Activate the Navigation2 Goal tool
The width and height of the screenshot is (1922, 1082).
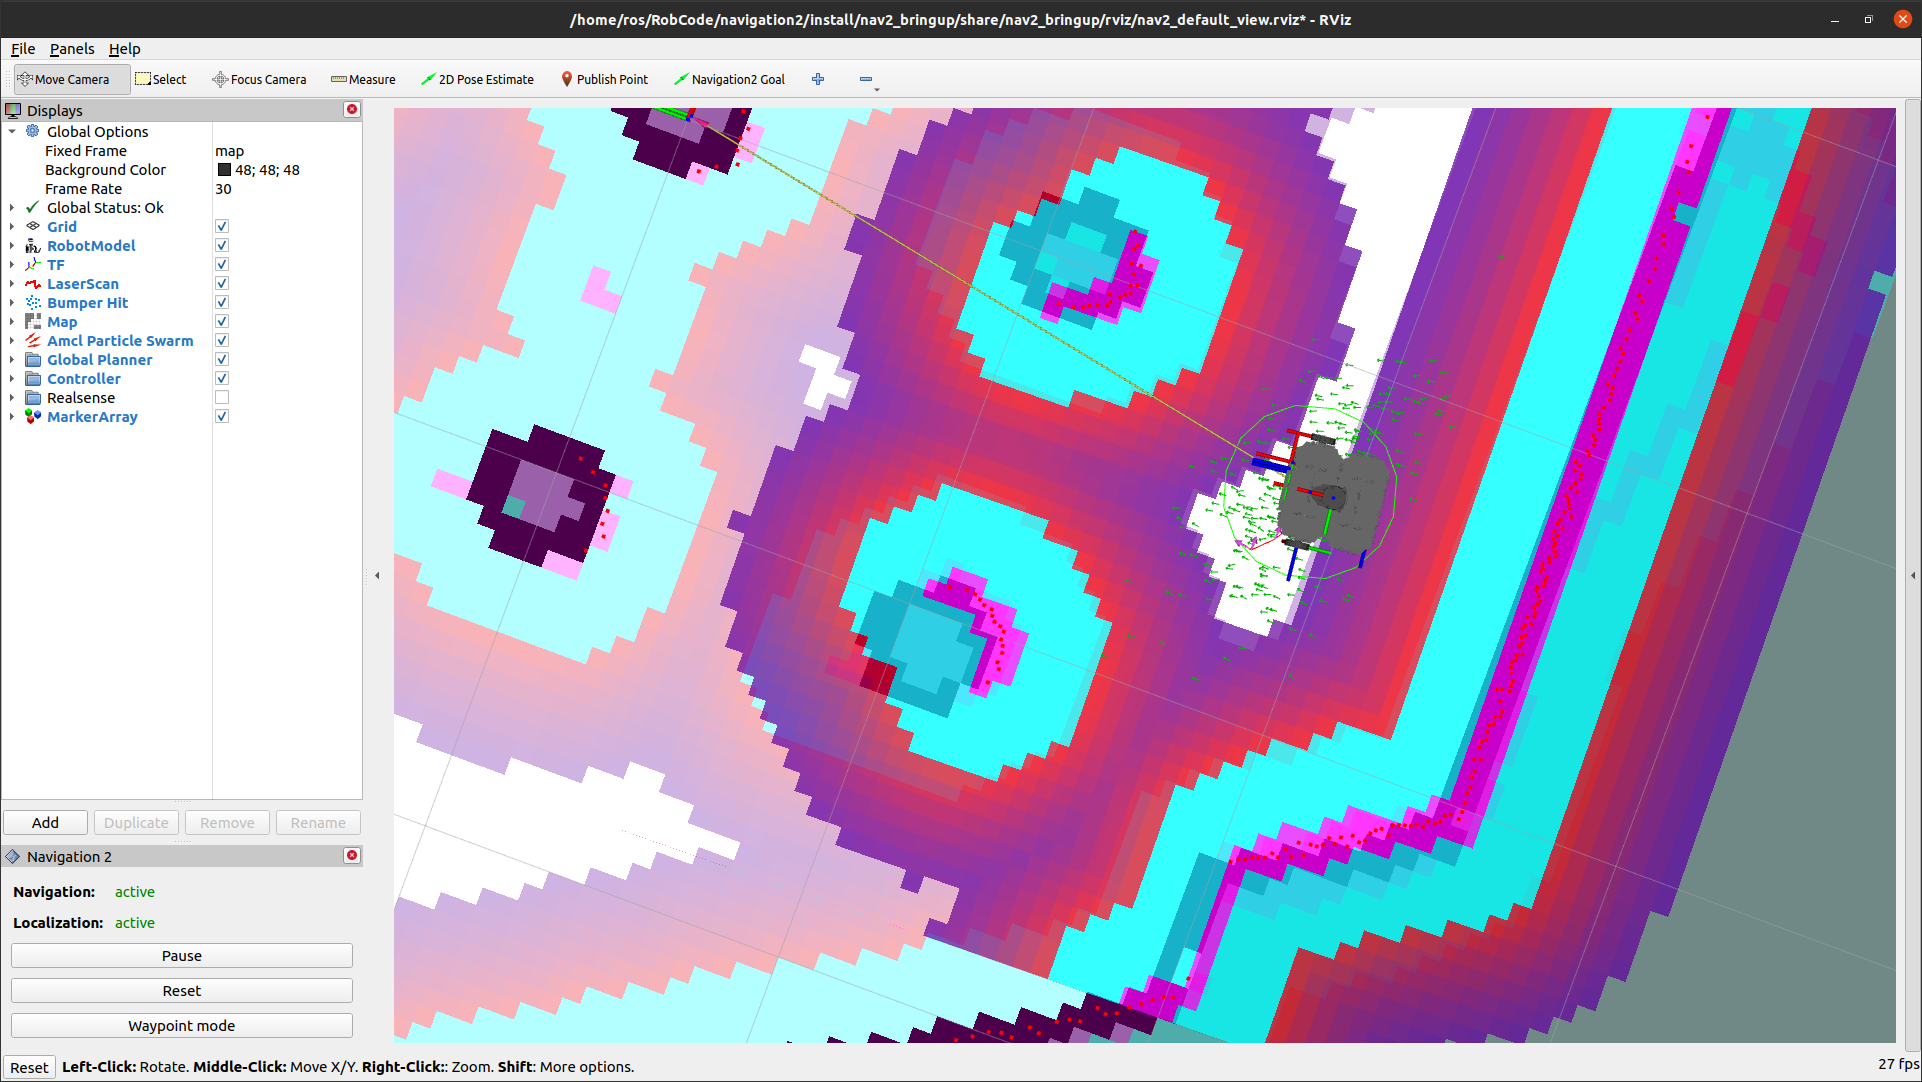[x=729, y=79]
